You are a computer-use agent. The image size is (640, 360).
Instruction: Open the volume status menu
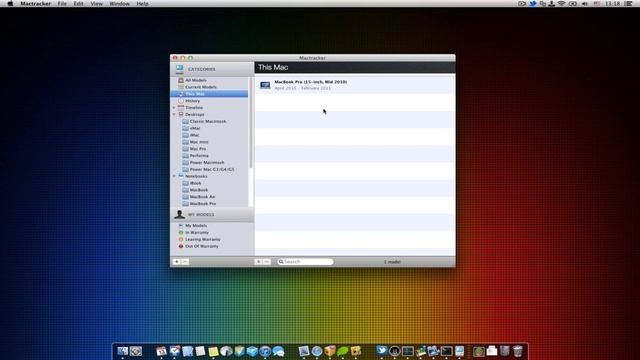click(x=584, y=4)
